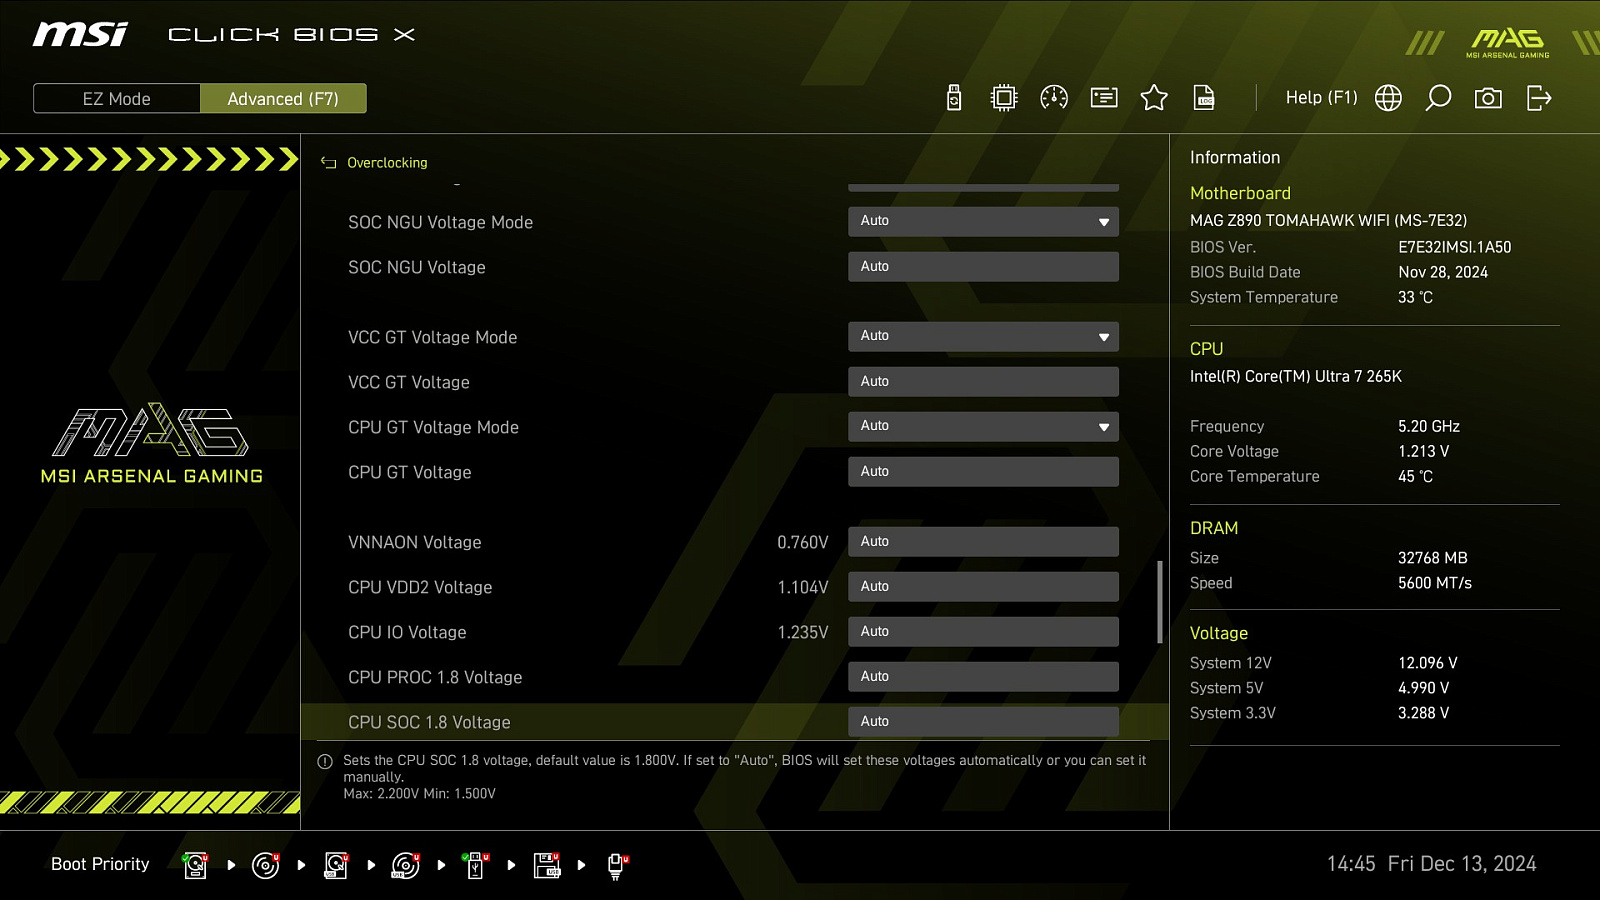1600x900 pixels.
Task: Select the VNNAON Voltage label
Action: 415,542
